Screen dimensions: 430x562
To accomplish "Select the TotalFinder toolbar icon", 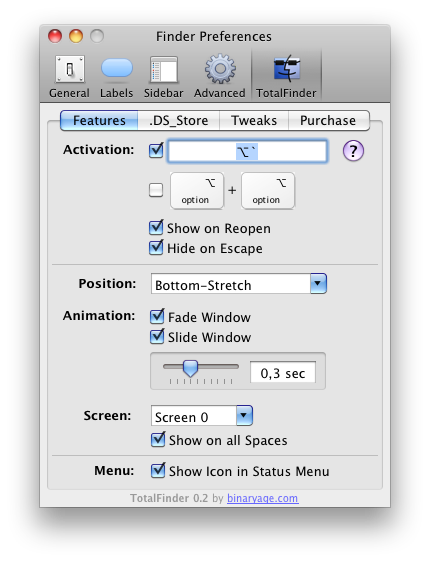I will 286,77.
